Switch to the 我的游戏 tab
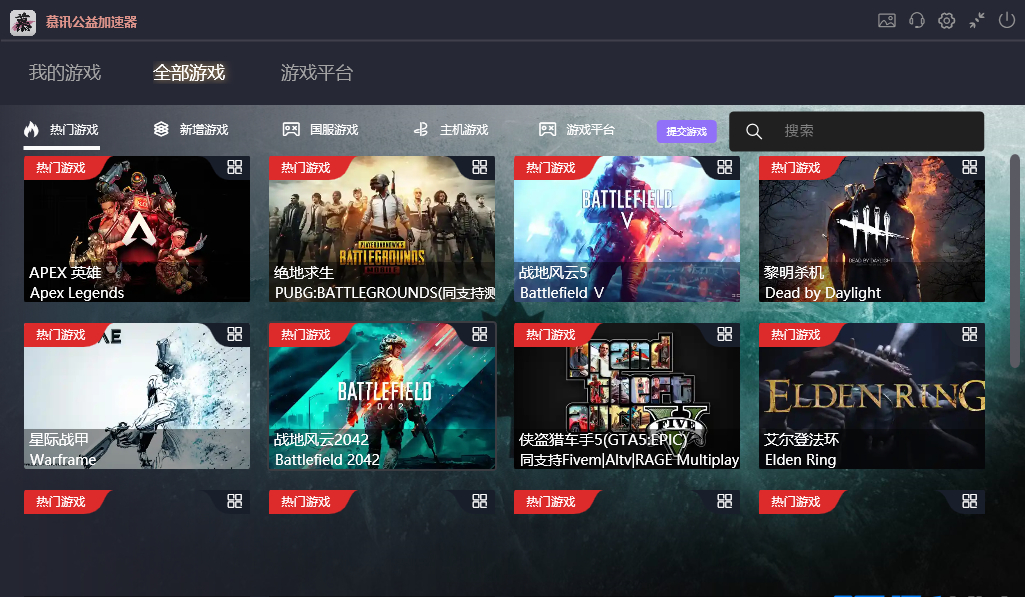This screenshot has width=1025, height=597. pos(65,73)
